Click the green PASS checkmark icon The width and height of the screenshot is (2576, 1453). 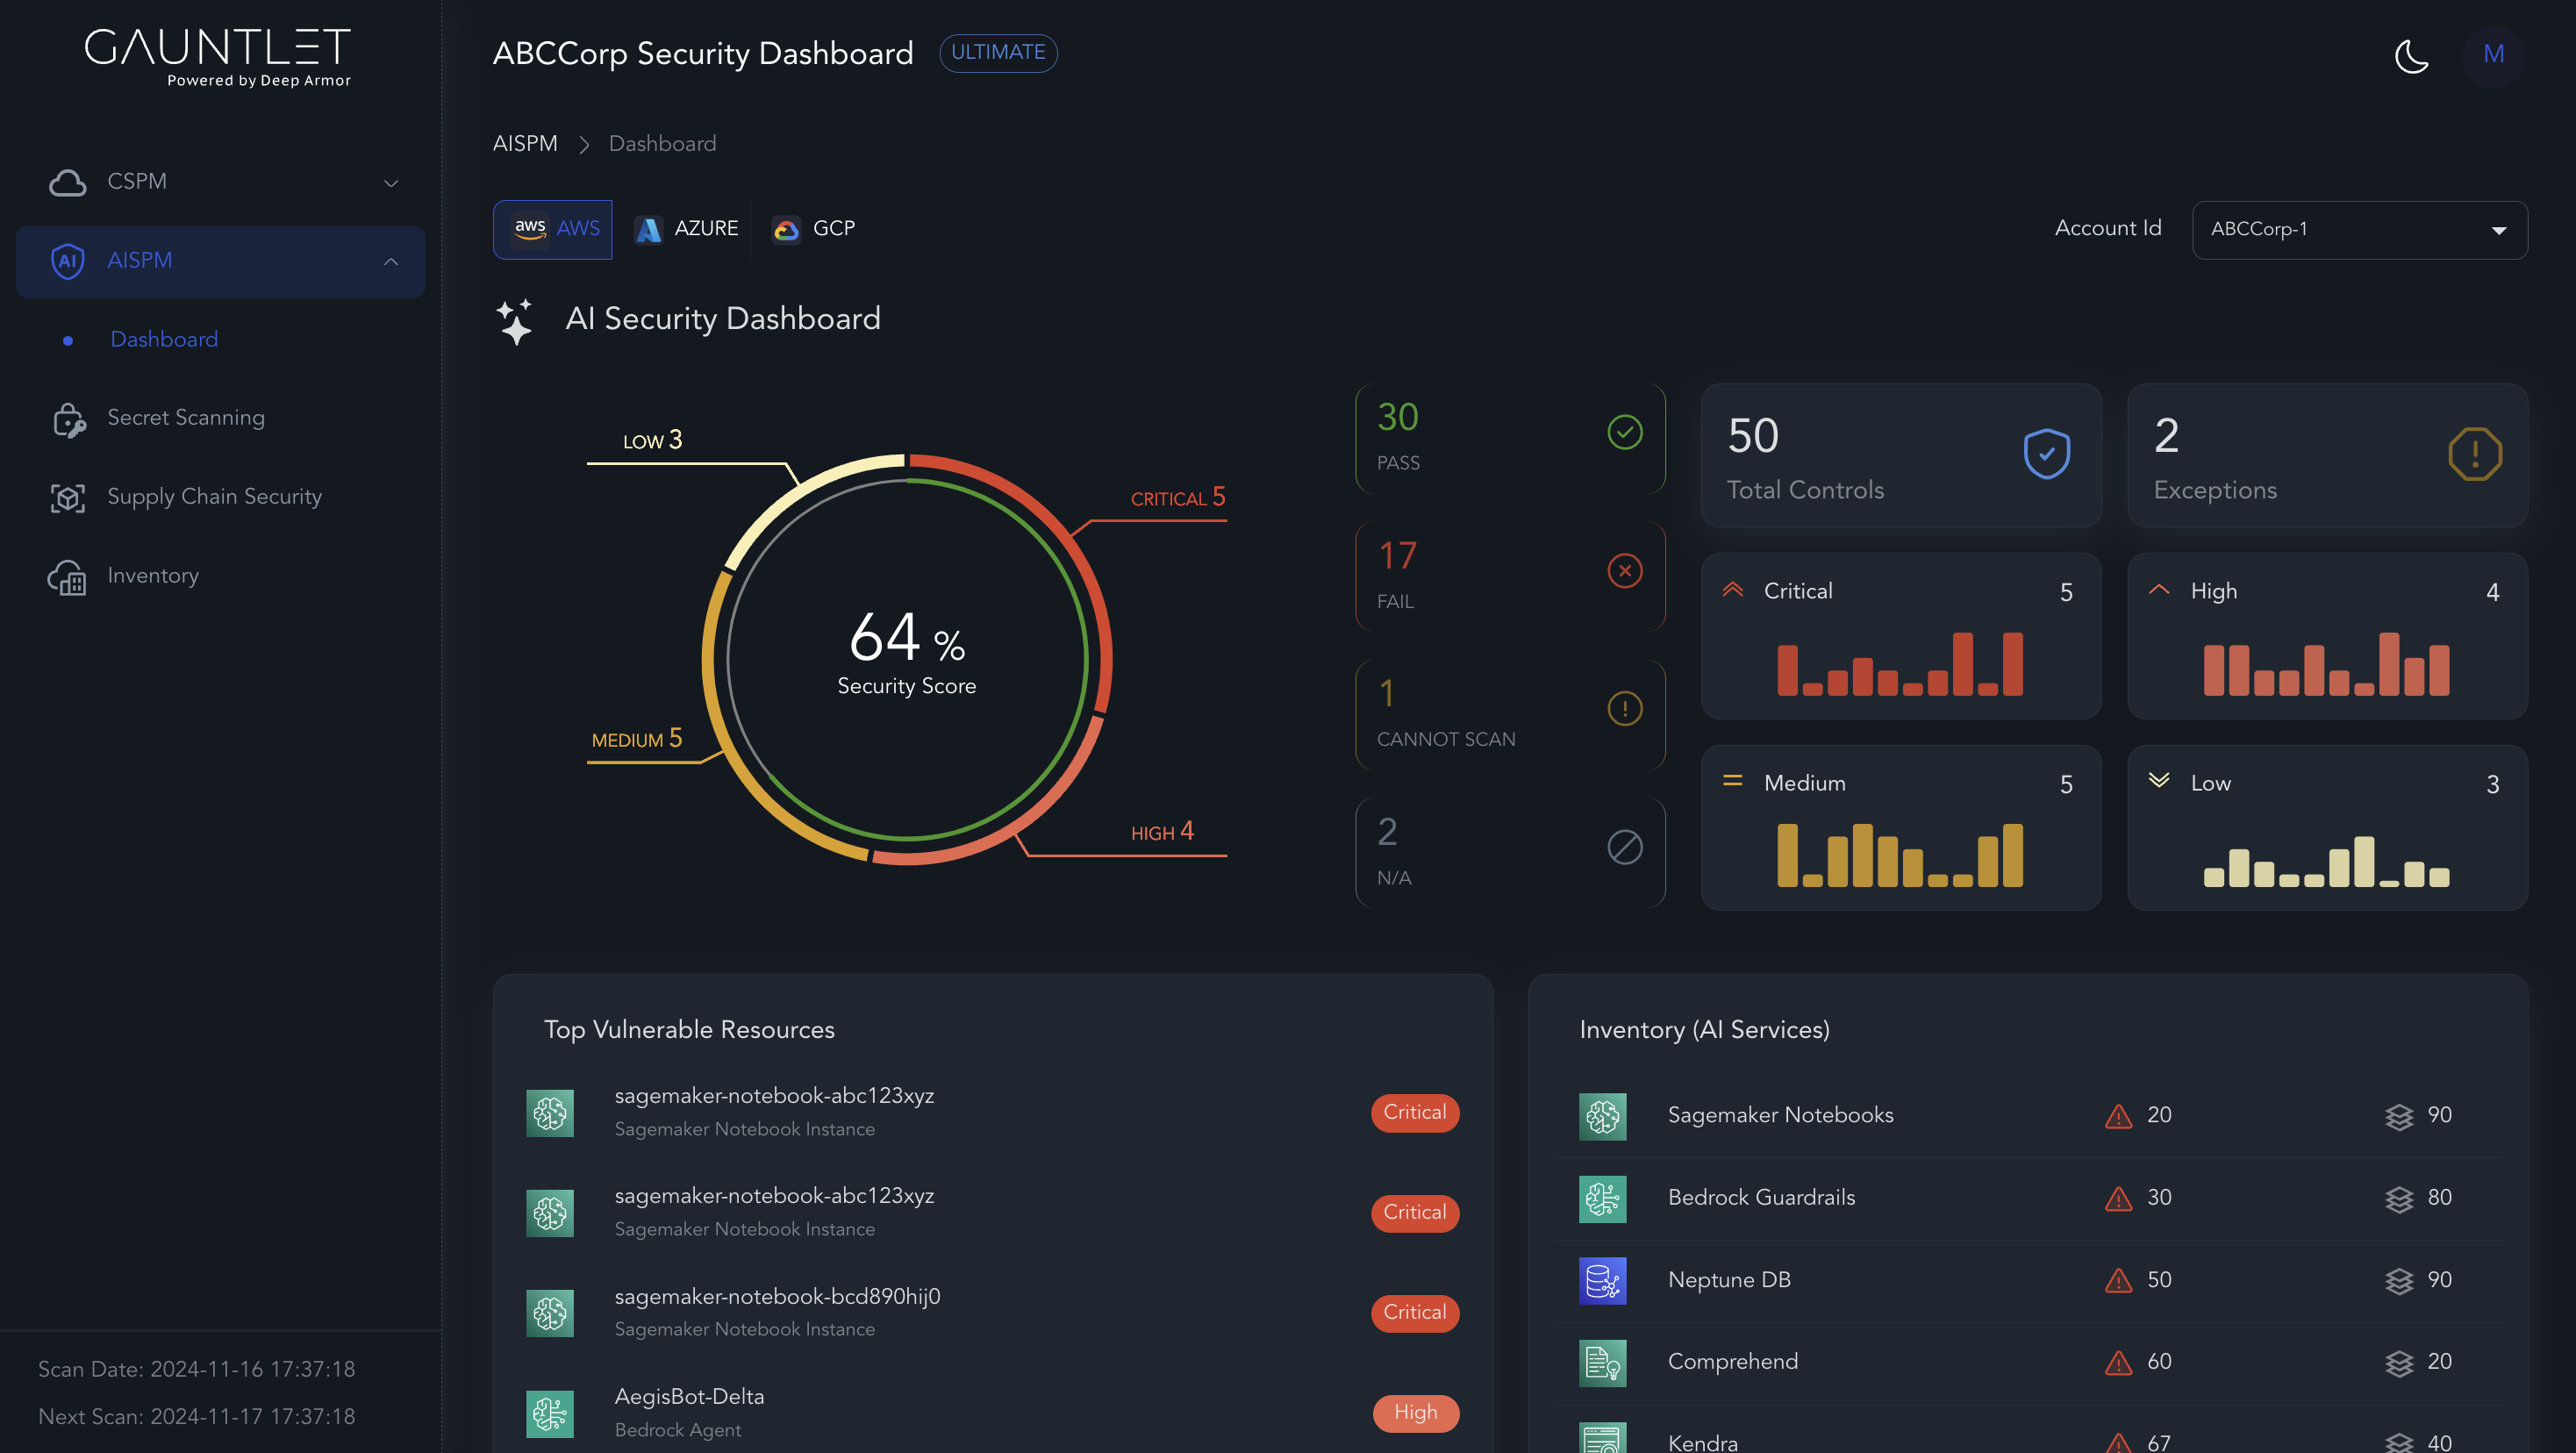point(1624,432)
